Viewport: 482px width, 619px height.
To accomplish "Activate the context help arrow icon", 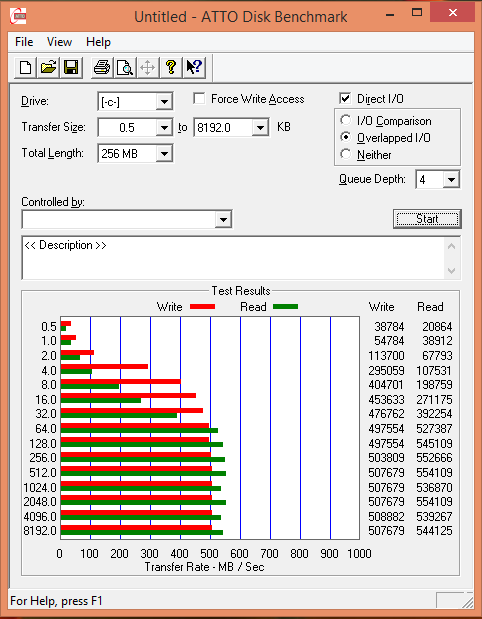I will click(194, 67).
